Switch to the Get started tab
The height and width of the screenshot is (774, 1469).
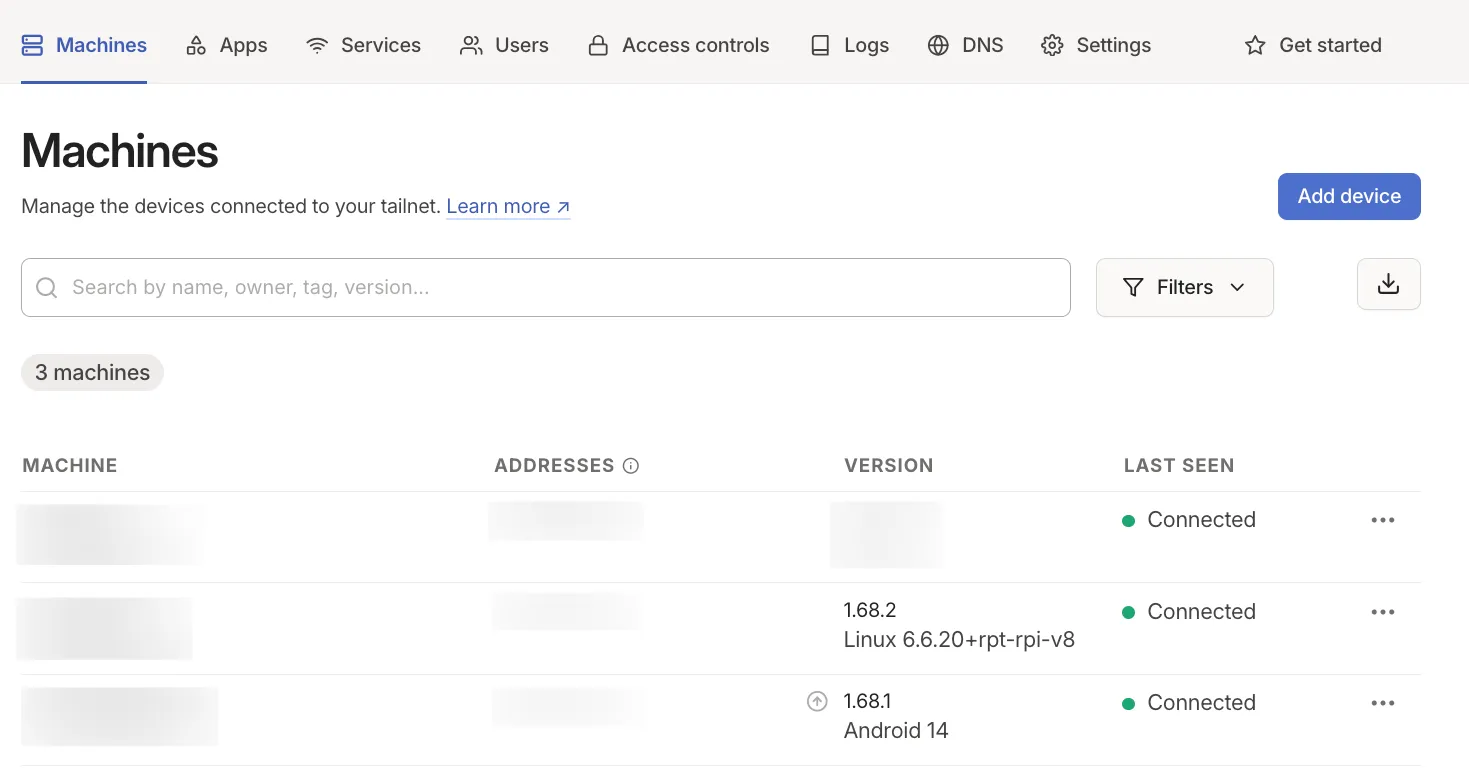pyautogui.click(x=1312, y=44)
